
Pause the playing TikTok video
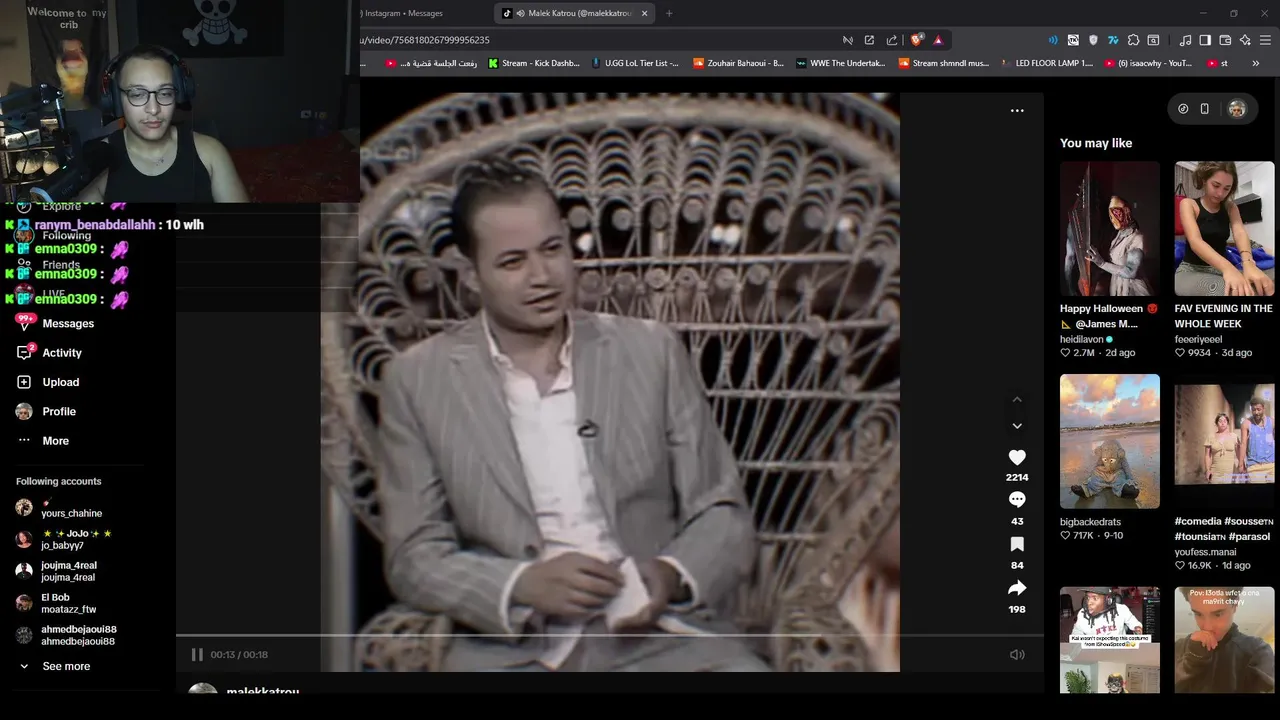(x=197, y=654)
